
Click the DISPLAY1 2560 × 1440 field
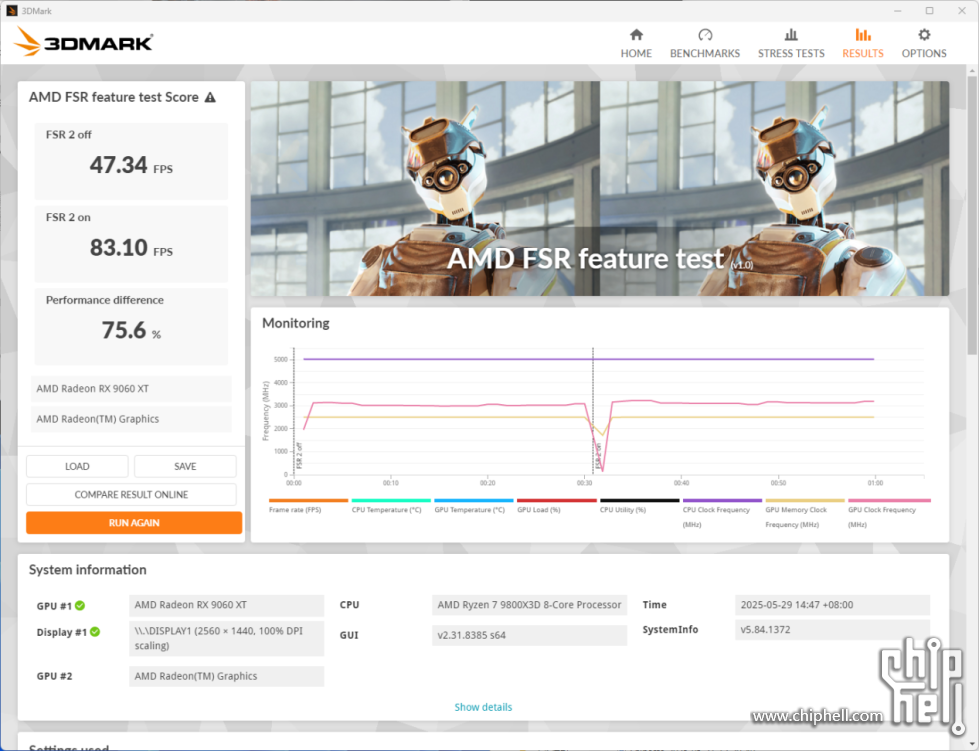pyautogui.click(x=227, y=638)
